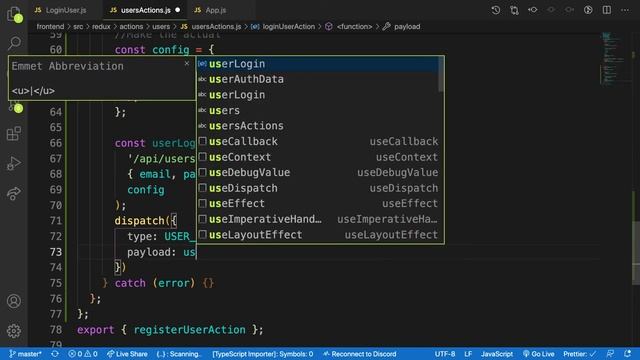Open the timeline history icon in toolbar

click(x=496, y=10)
